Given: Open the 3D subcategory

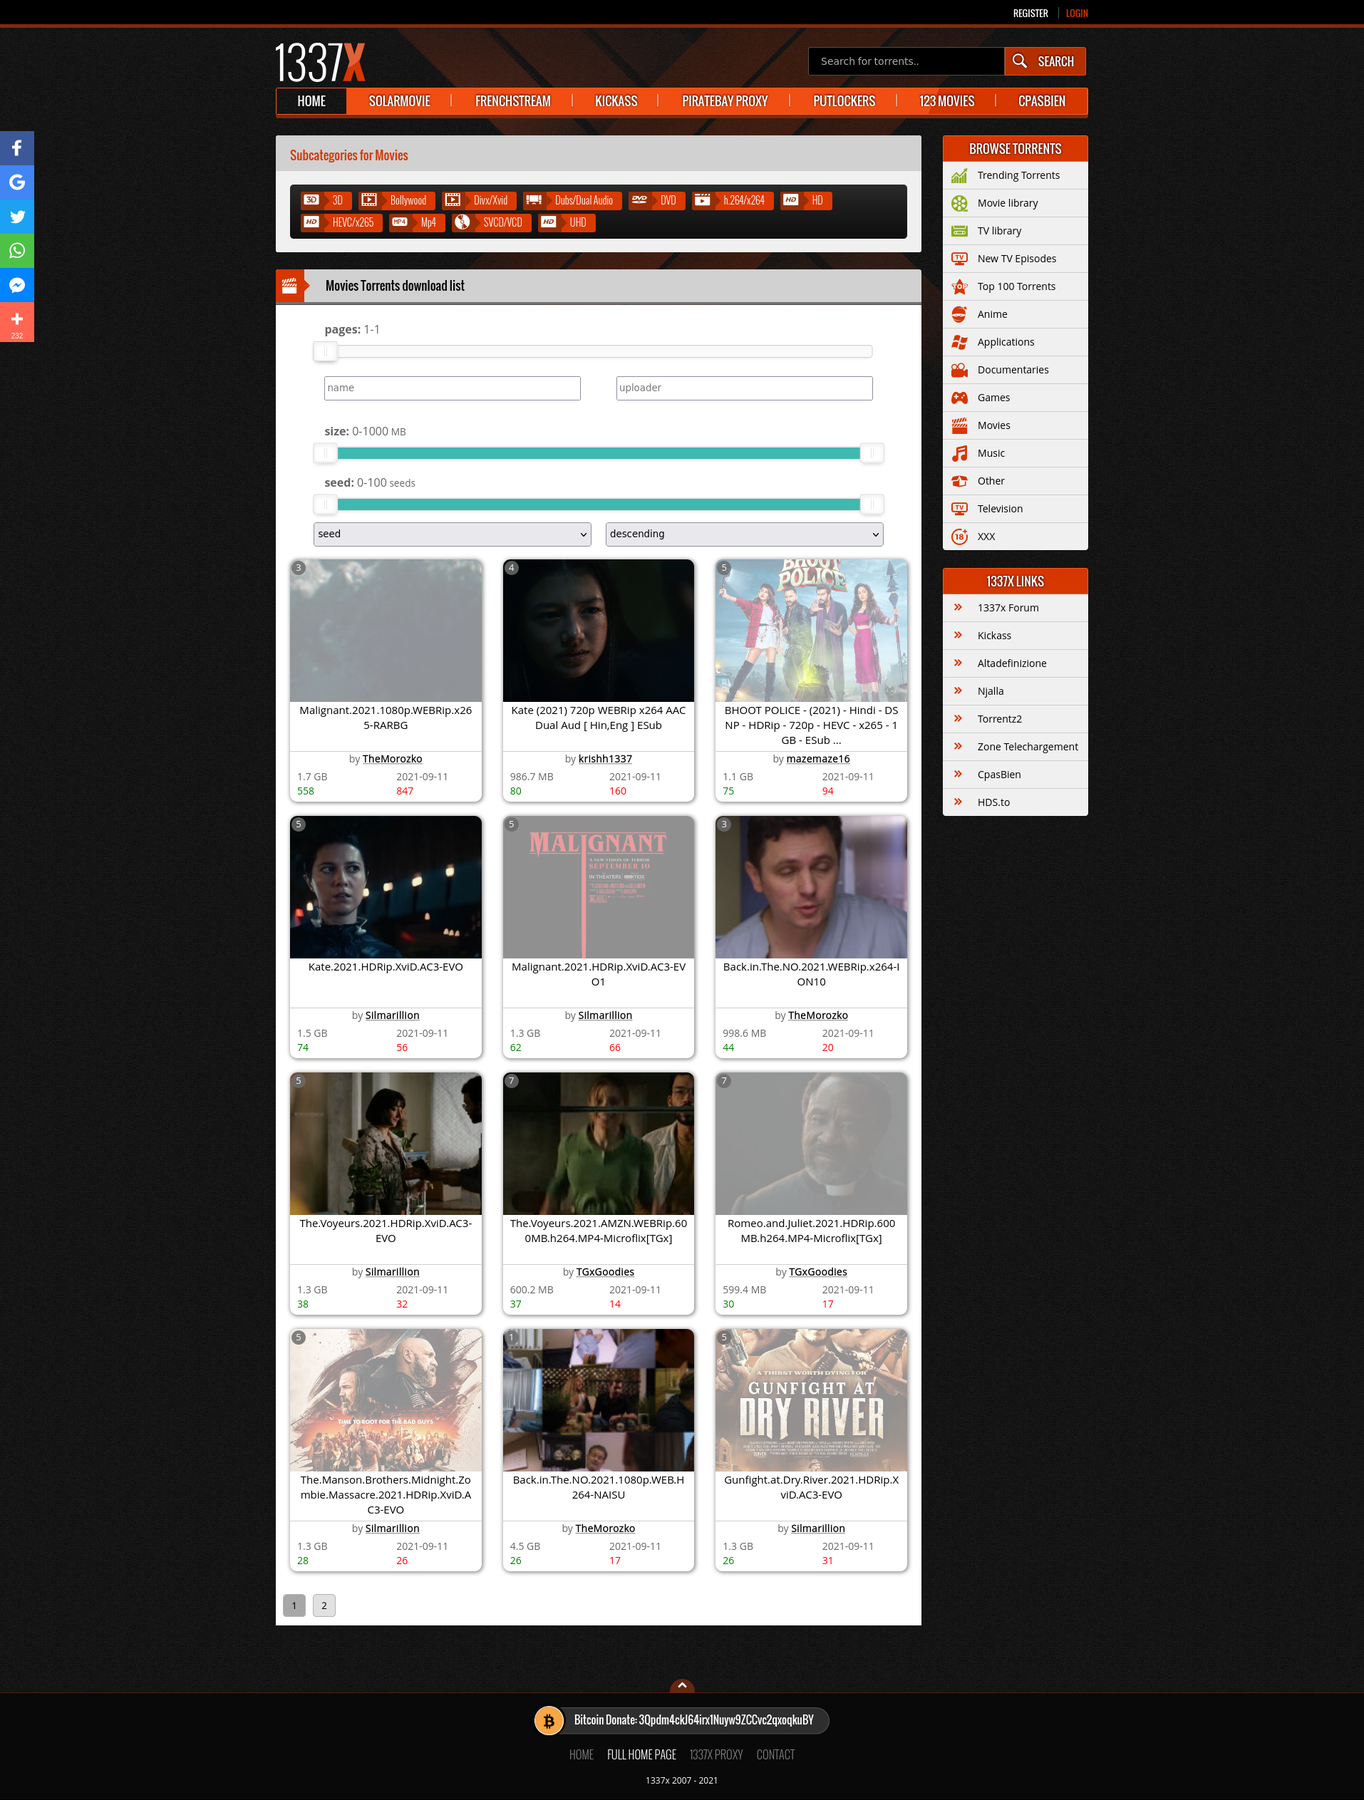Looking at the screenshot, I should (x=326, y=200).
